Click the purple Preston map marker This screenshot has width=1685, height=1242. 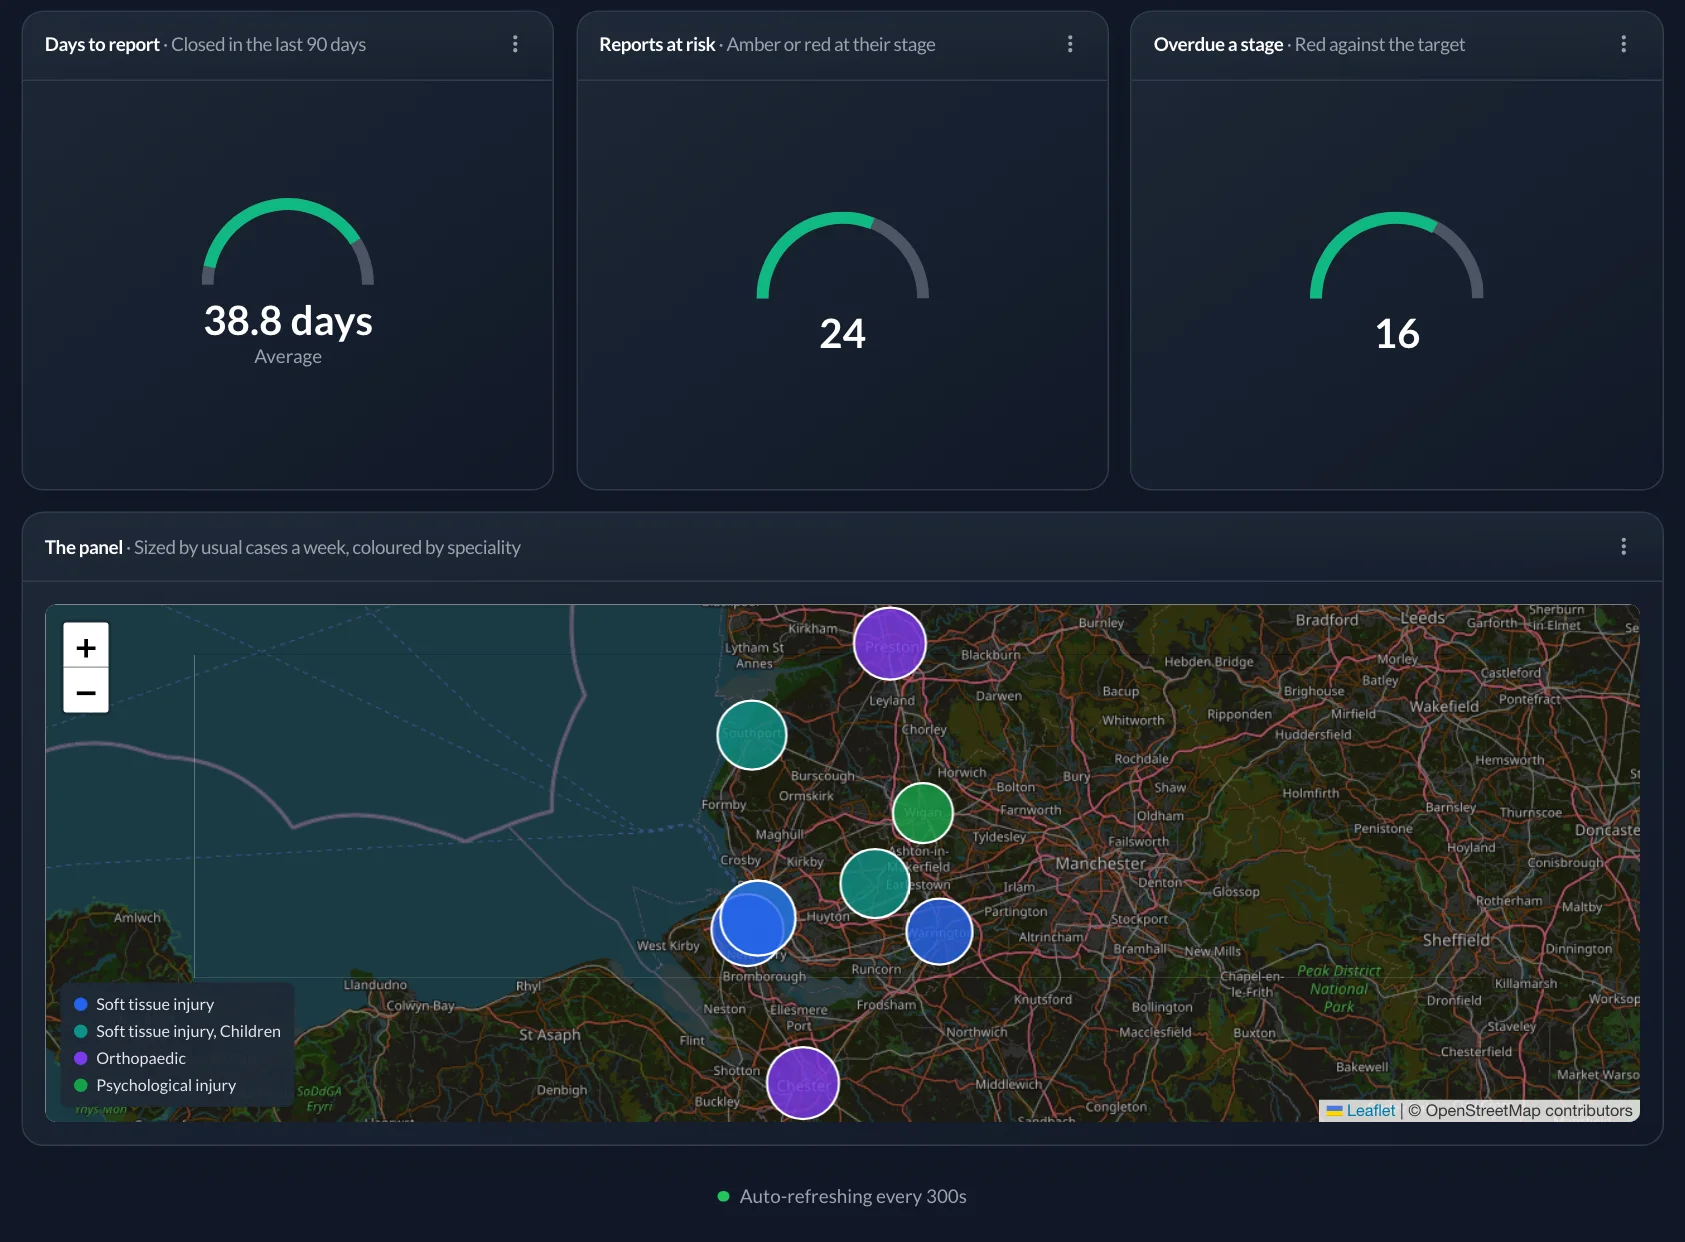coord(890,644)
